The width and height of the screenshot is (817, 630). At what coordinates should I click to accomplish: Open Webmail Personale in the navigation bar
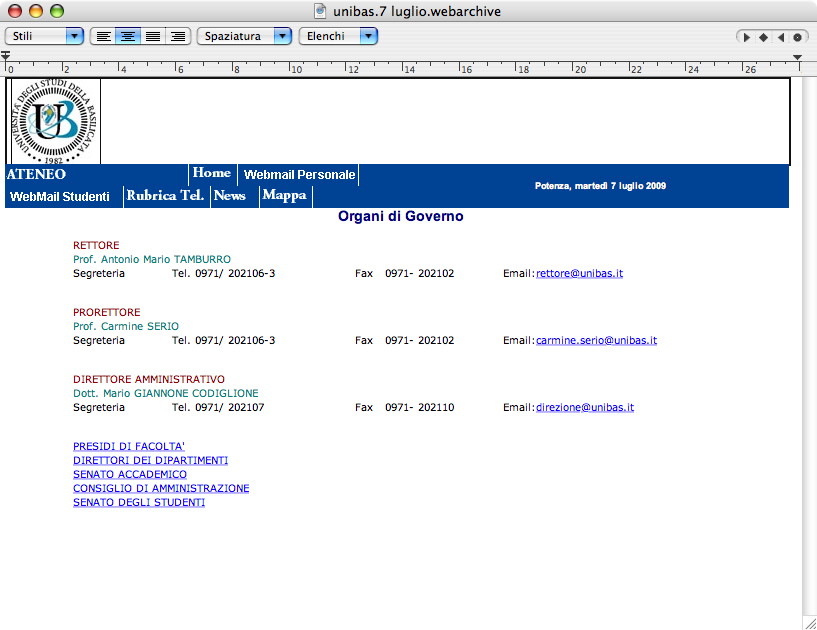pyautogui.click(x=299, y=174)
